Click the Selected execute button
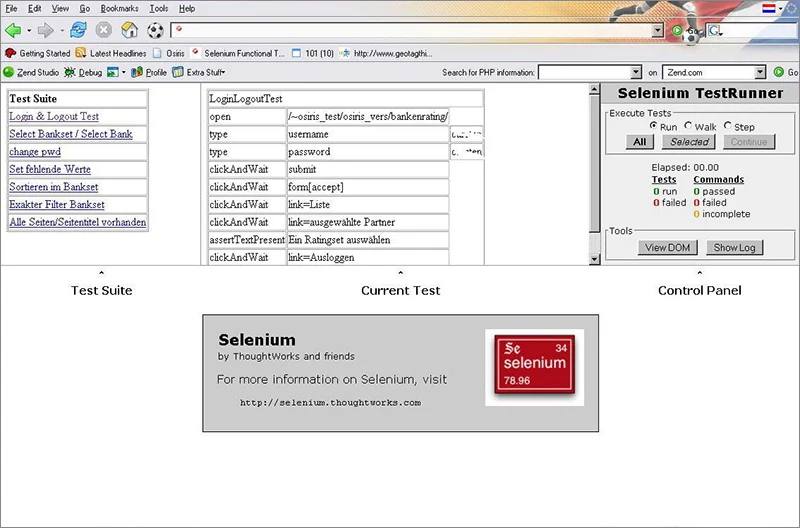800x528 pixels. 689,142
